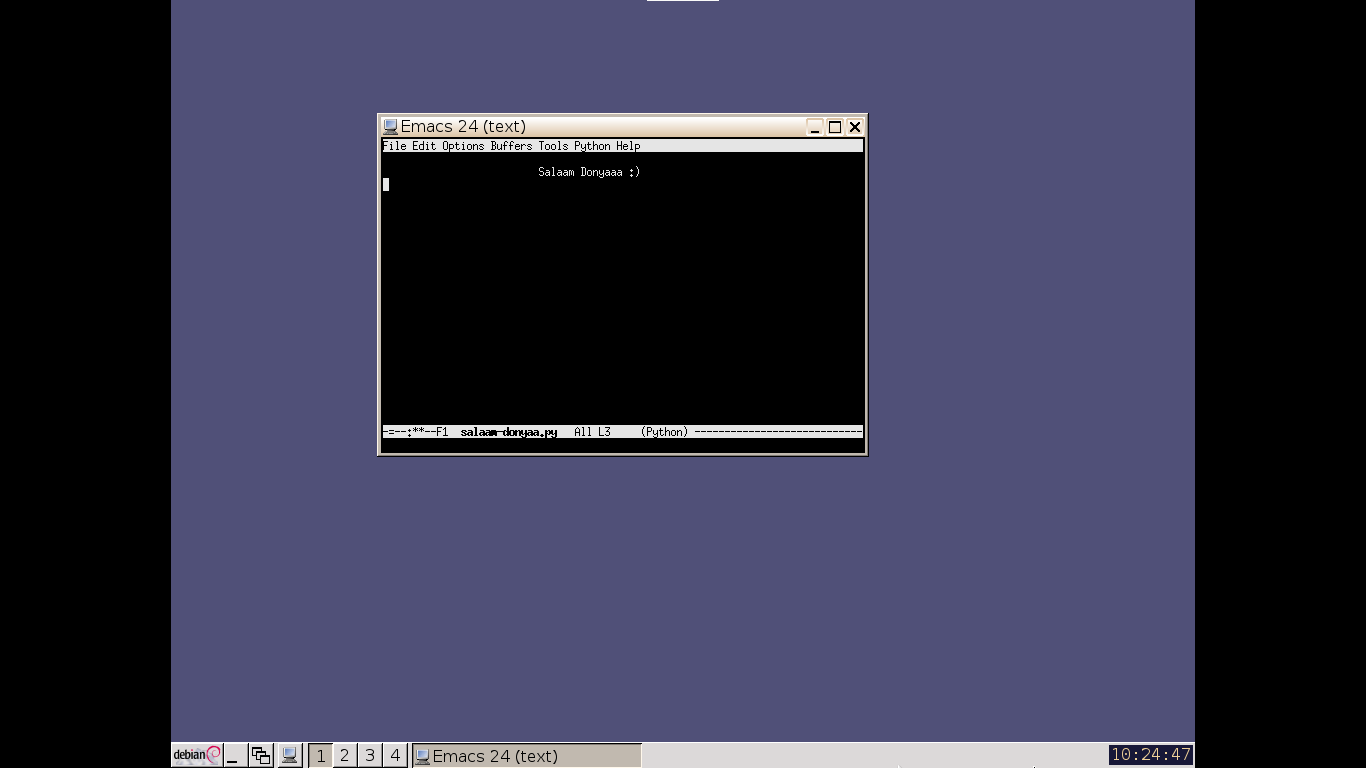
Task: Click the salaam-donyaa.py buffer name in mode line
Action: 509,432
